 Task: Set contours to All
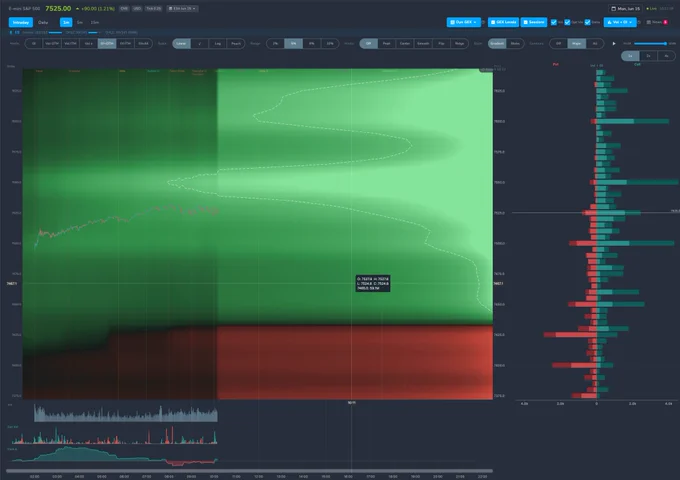pos(595,43)
